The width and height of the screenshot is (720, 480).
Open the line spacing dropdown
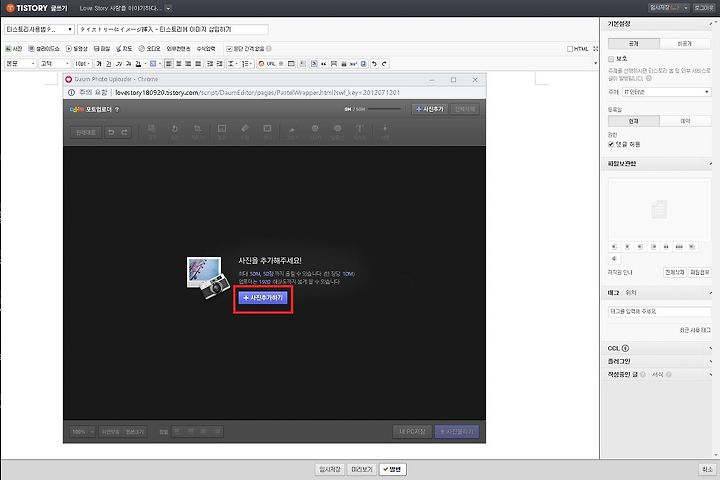coord(232,64)
